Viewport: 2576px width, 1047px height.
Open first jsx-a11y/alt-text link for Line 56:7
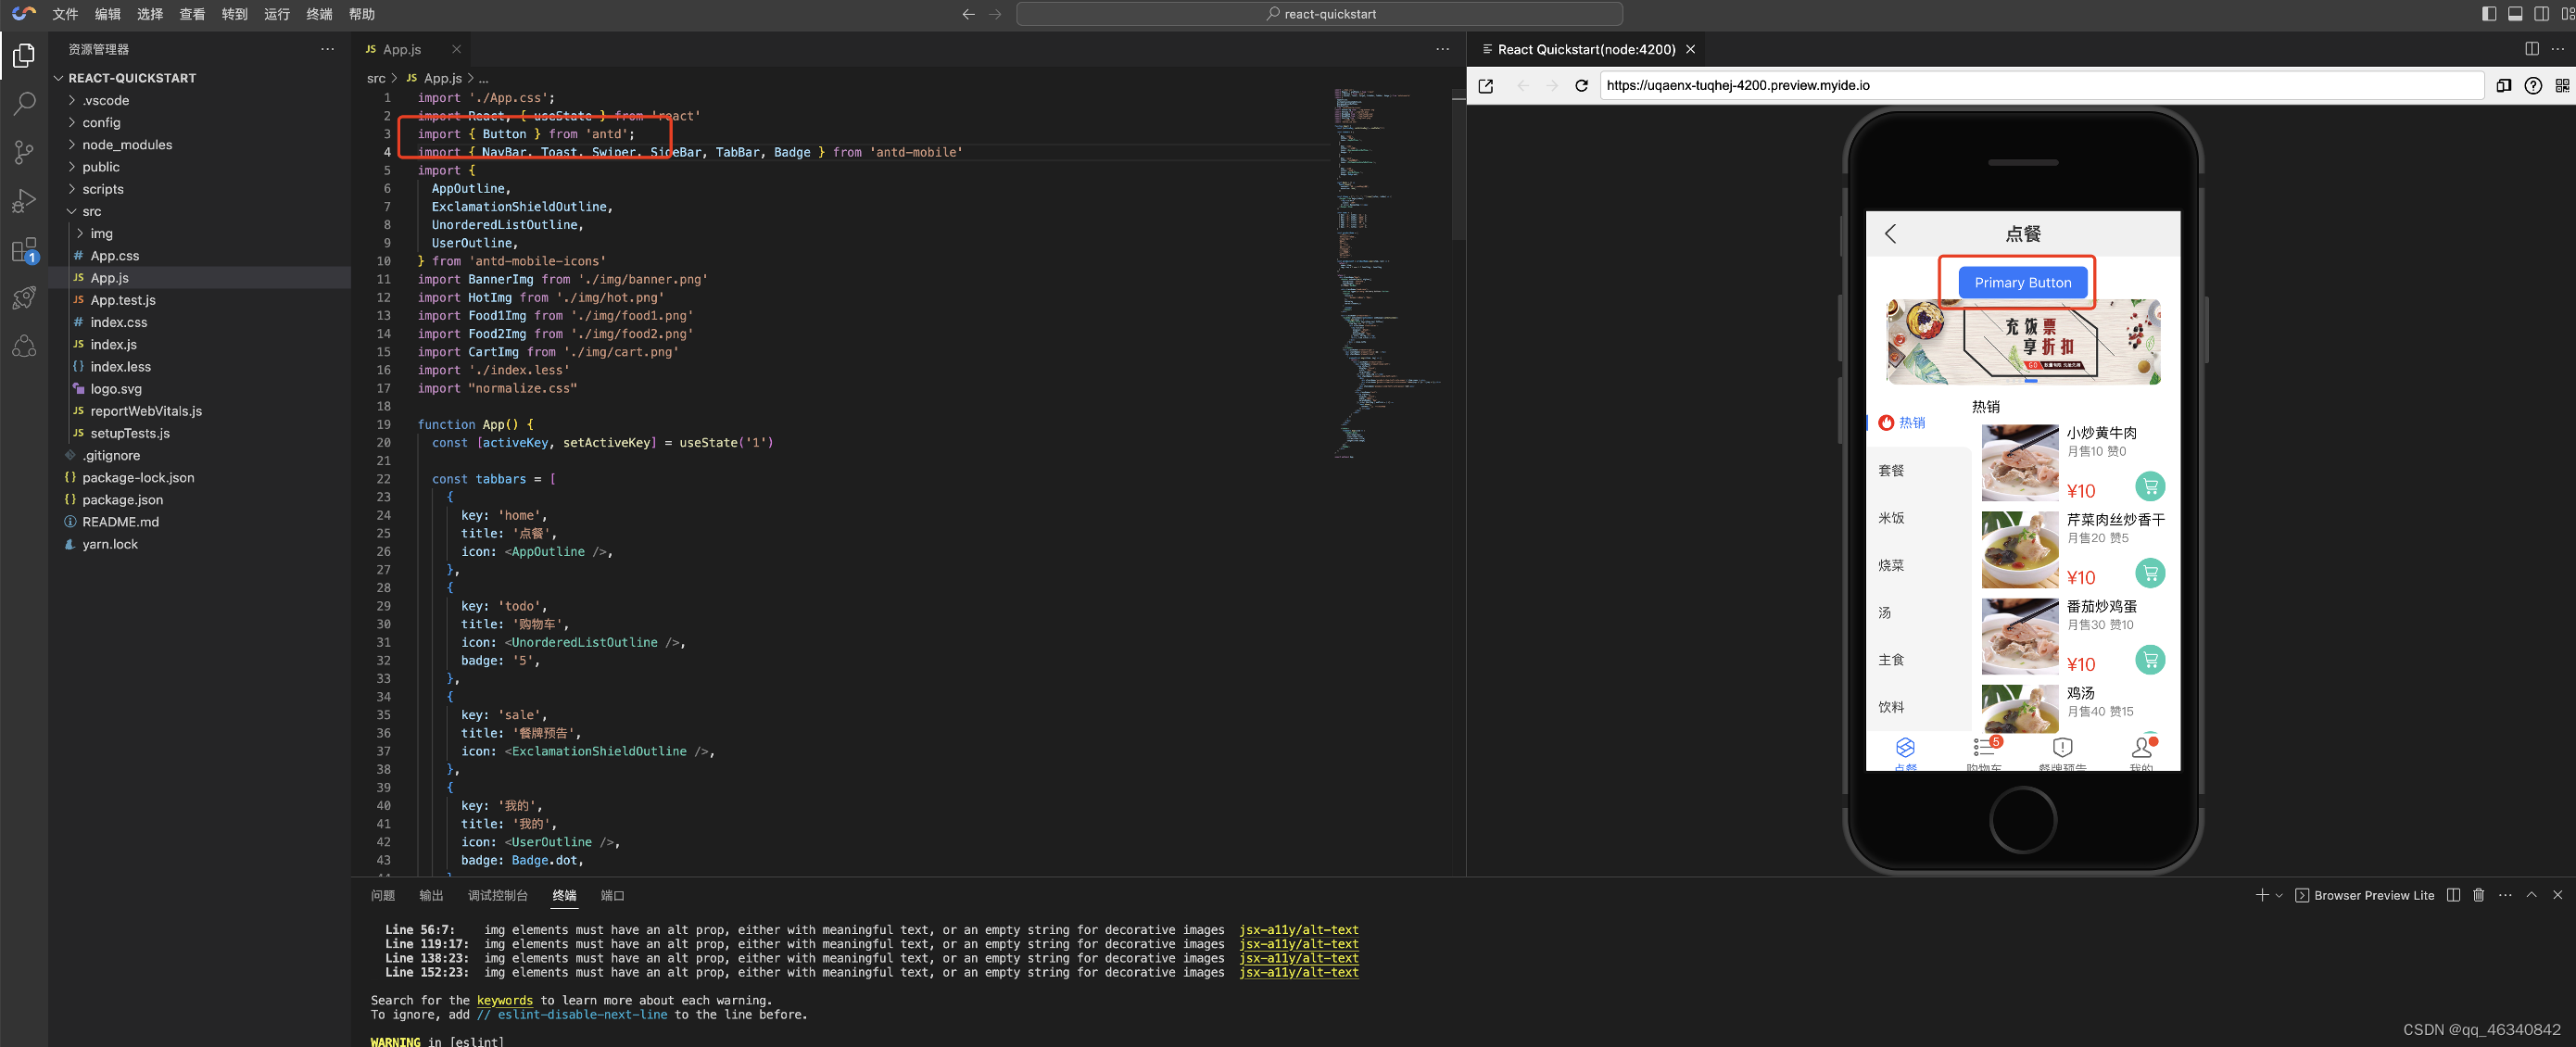[1298, 930]
